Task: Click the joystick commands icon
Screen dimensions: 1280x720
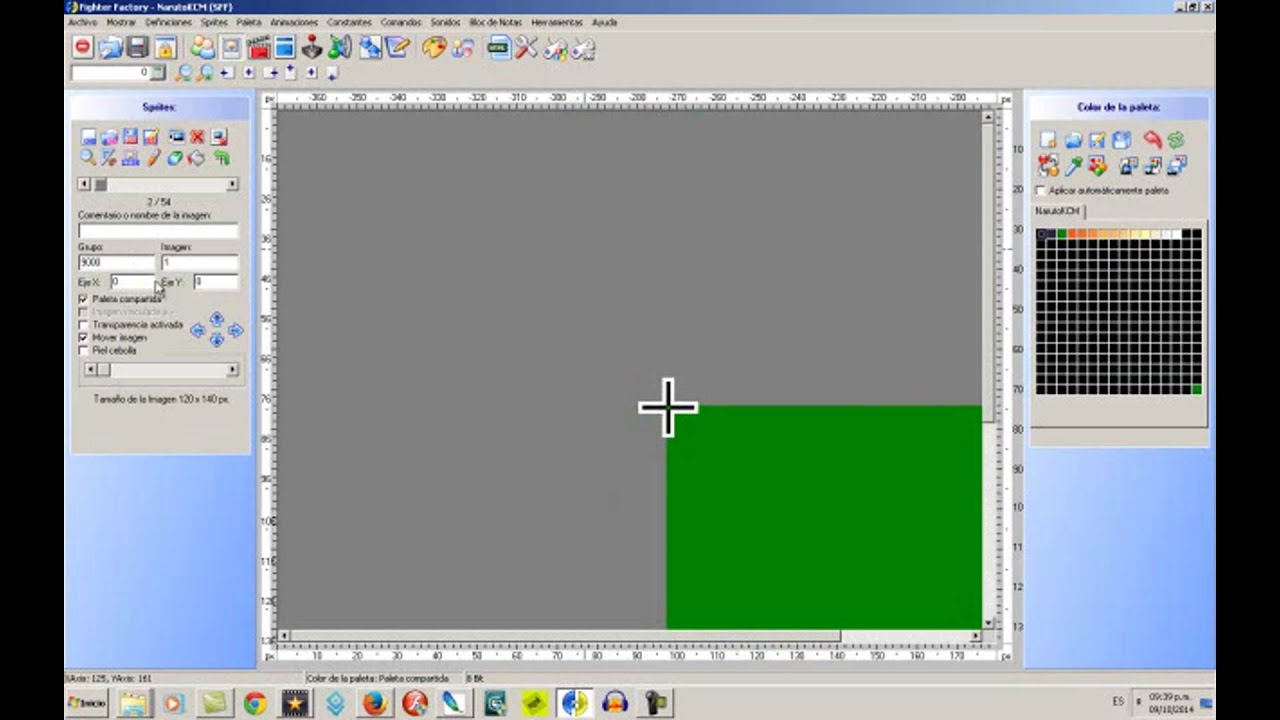Action: point(312,47)
